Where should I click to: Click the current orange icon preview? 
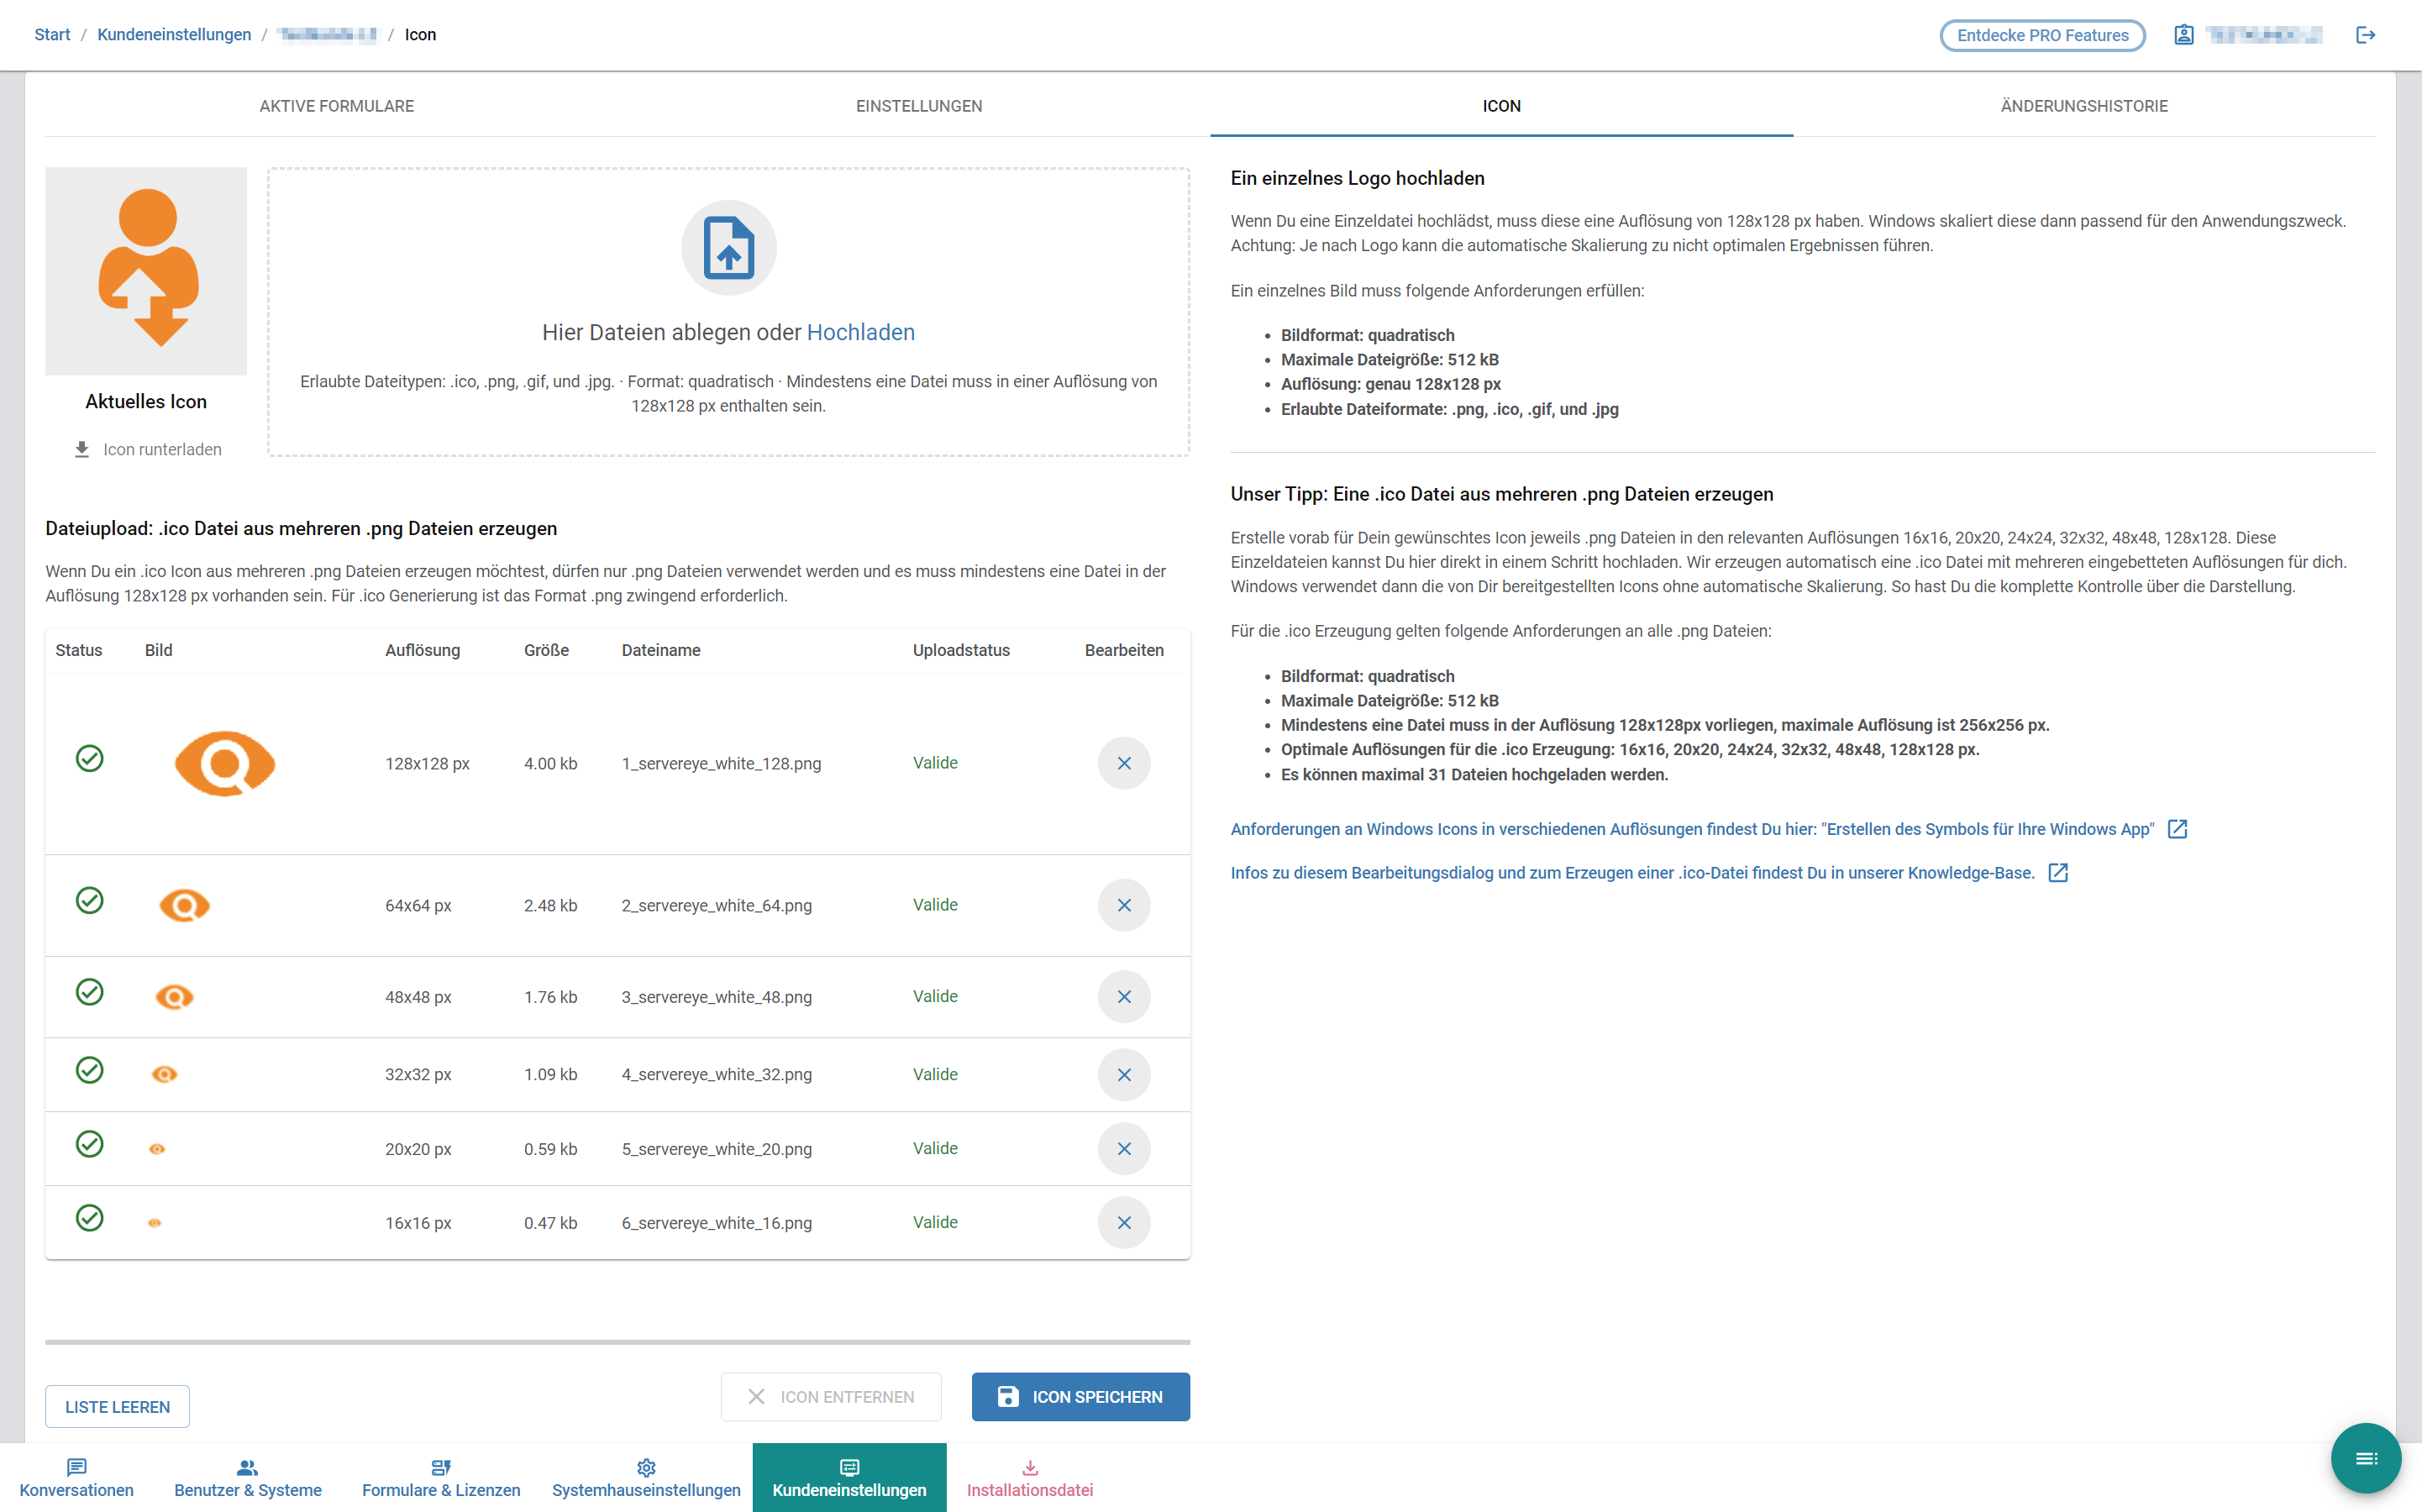coord(146,270)
